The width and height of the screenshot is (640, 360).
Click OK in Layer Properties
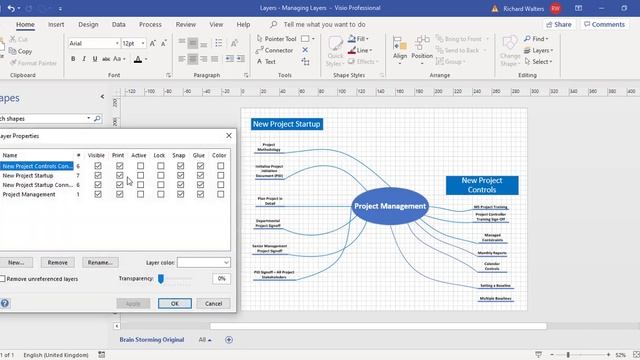coord(175,303)
